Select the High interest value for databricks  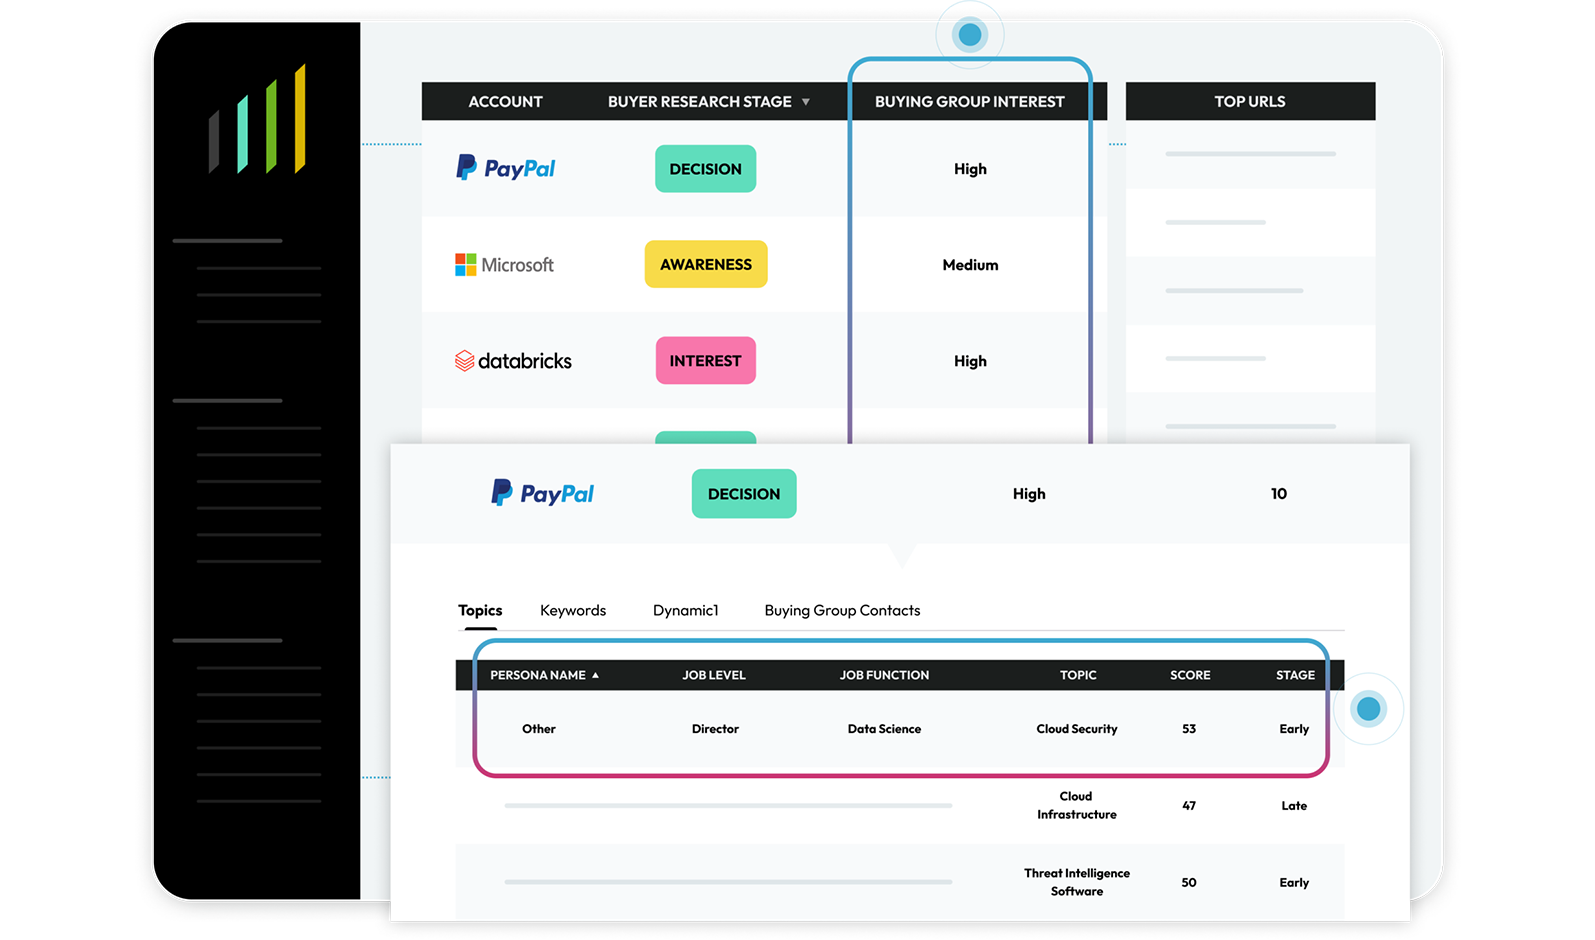pos(970,361)
